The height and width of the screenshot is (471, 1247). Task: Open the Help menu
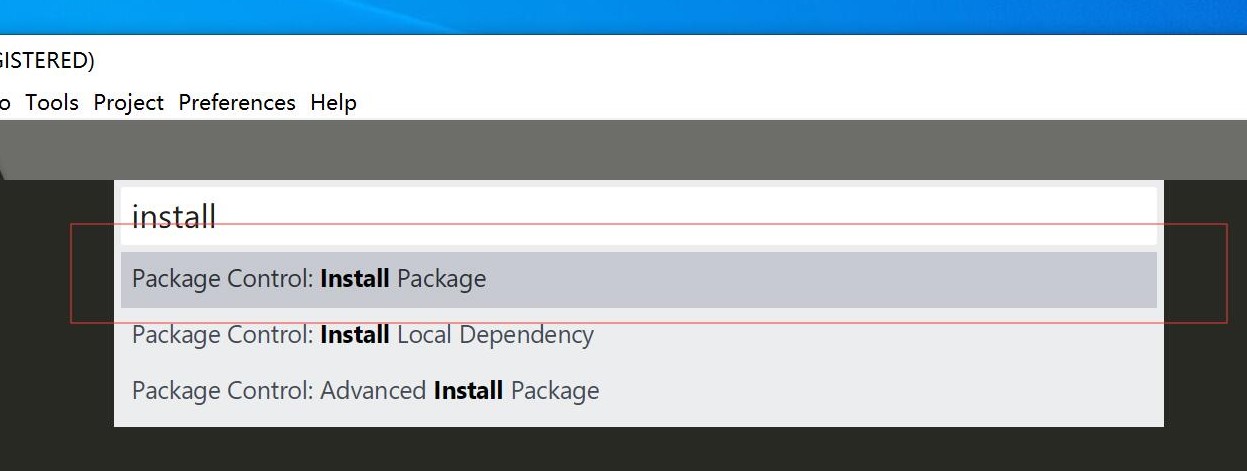coord(333,102)
